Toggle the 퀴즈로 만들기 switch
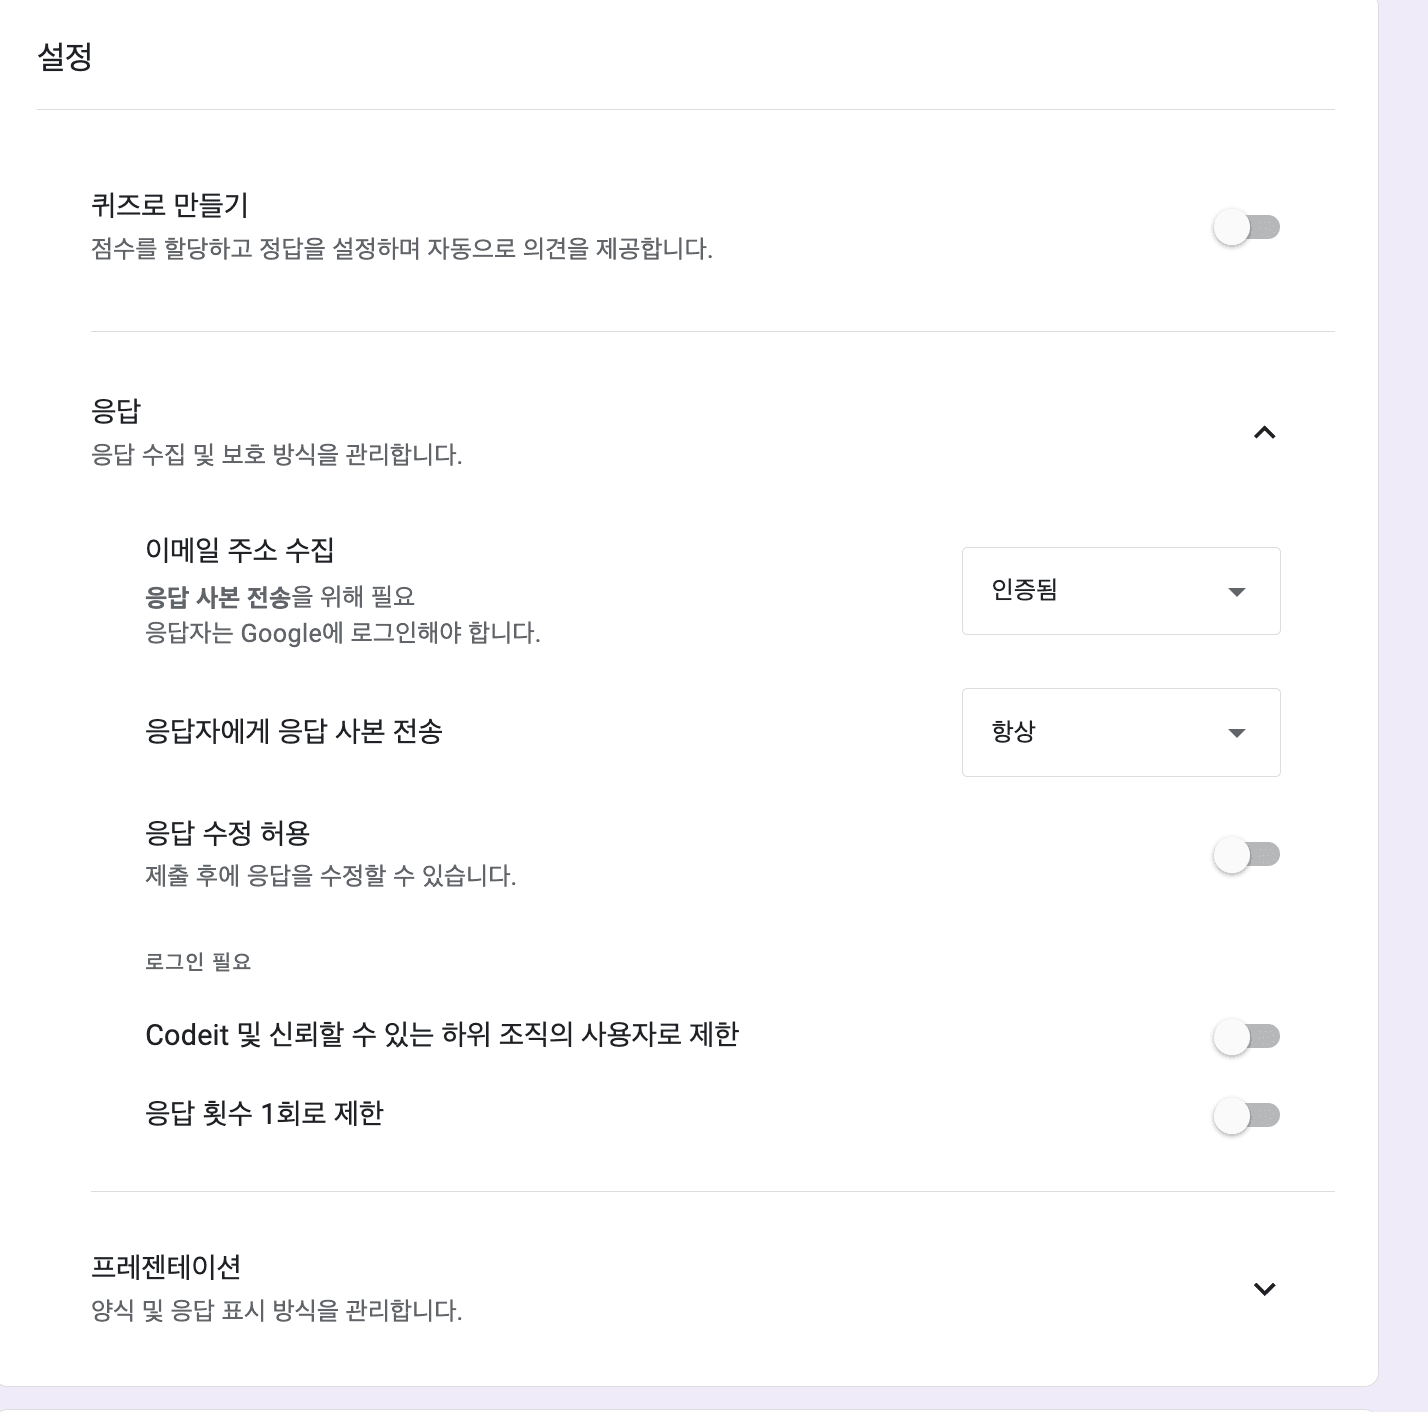Screen dimensions: 1428x1412 pyautogui.click(x=1246, y=228)
